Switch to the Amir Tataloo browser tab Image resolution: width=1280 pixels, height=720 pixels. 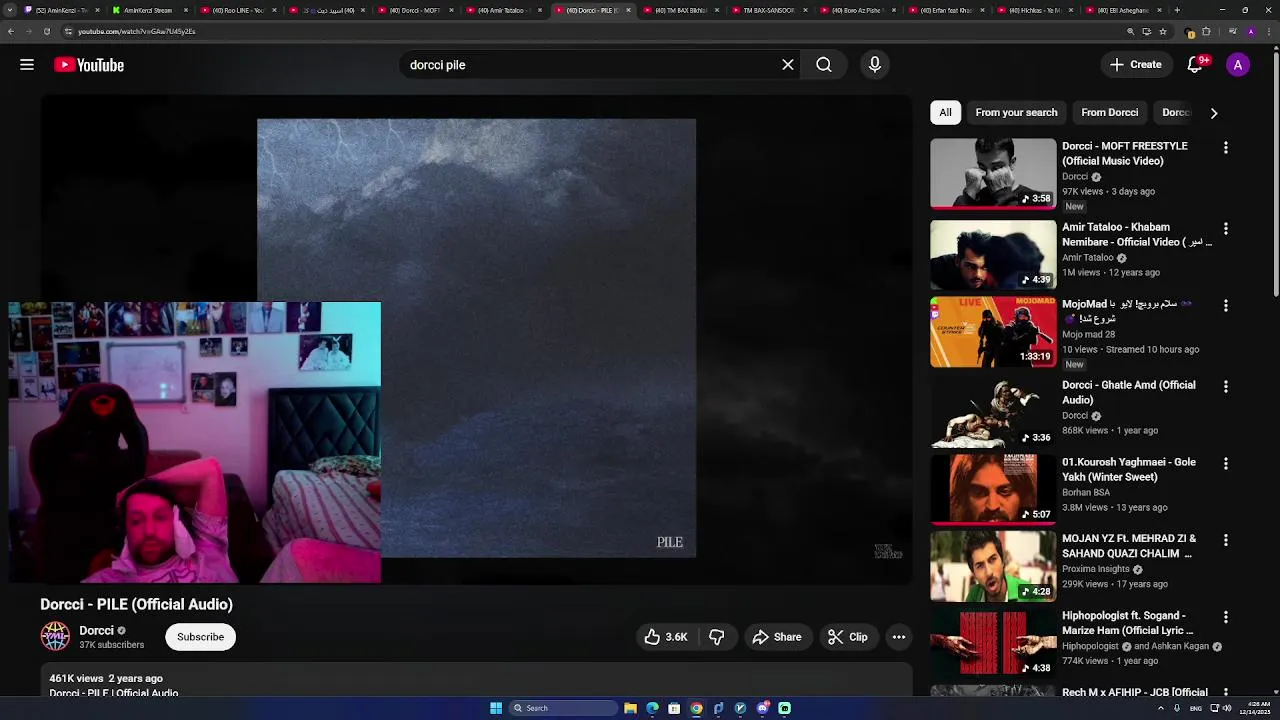[x=506, y=10]
